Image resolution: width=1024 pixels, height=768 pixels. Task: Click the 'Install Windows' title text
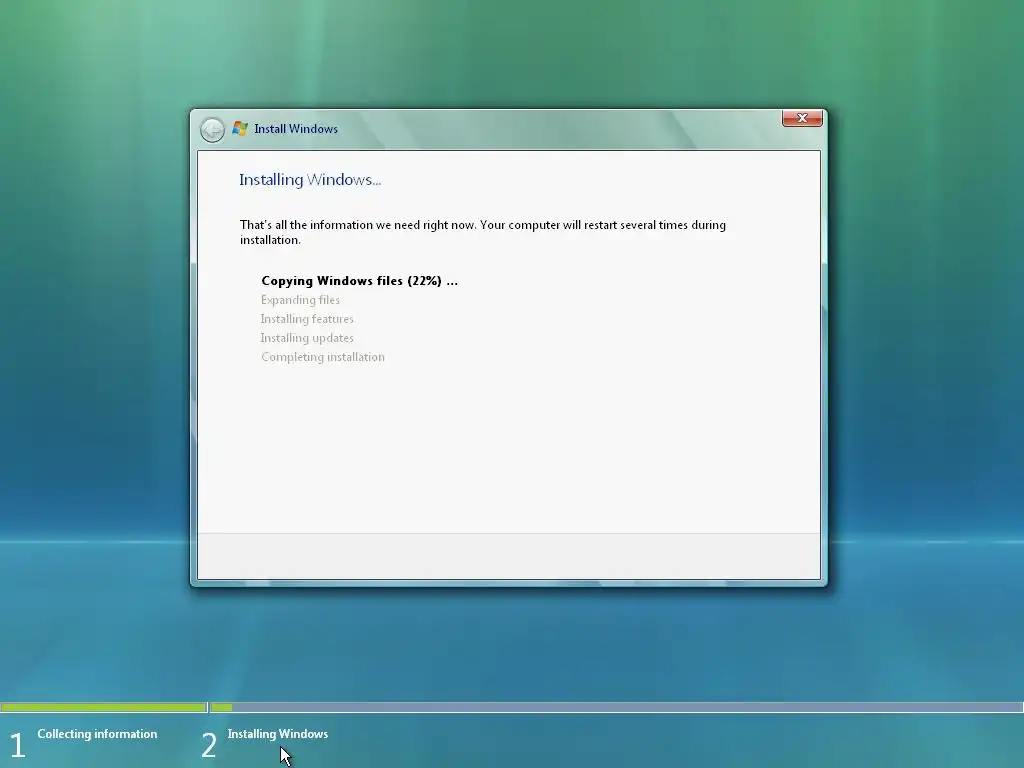click(x=296, y=129)
